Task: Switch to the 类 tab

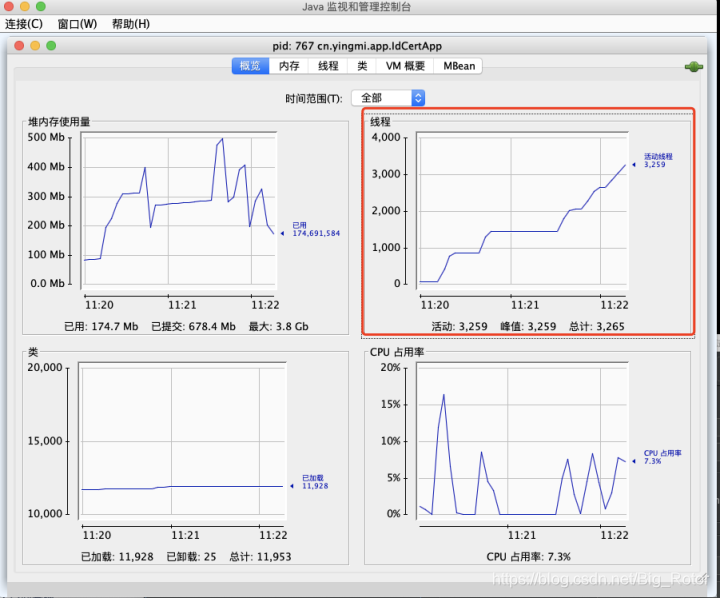Action: [x=362, y=66]
